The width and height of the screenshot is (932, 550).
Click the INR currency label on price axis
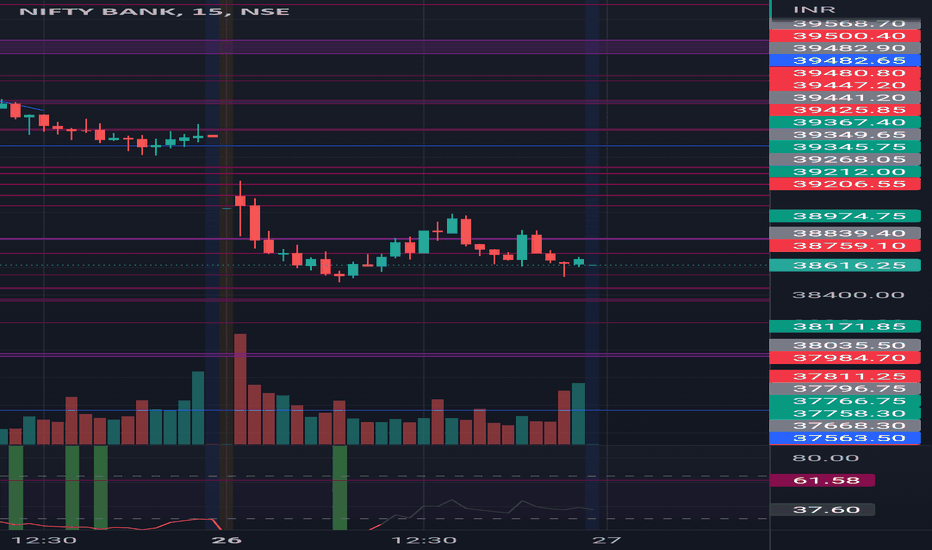click(814, 10)
